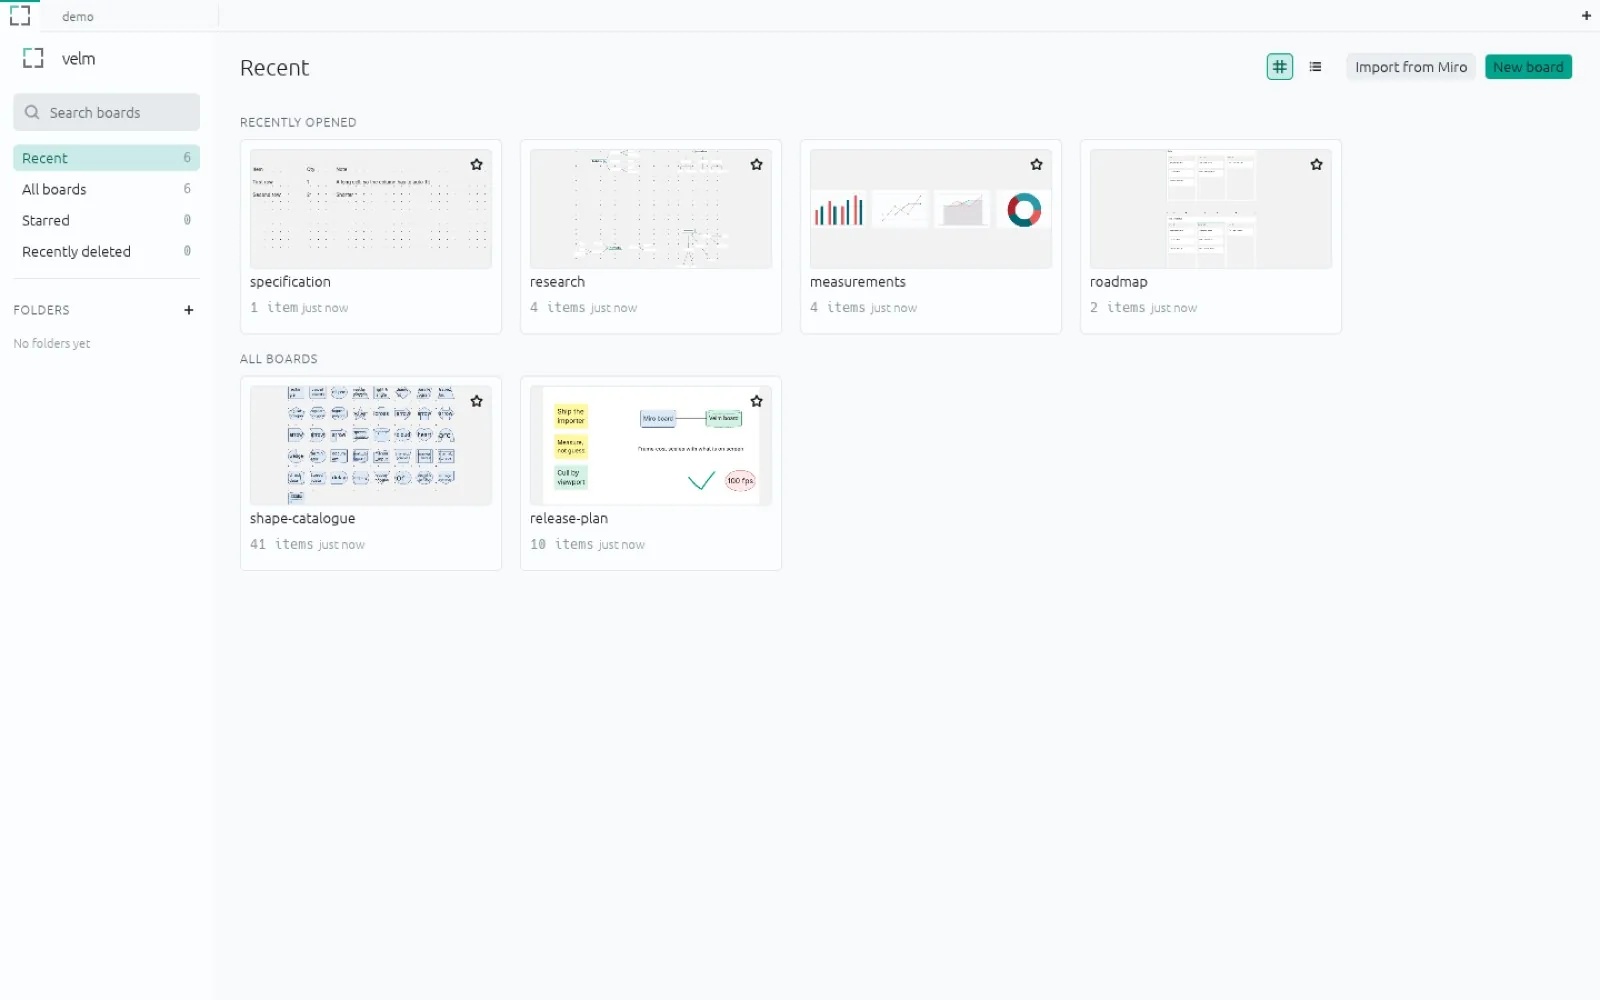Click the 'research' board title

[x=557, y=282]
